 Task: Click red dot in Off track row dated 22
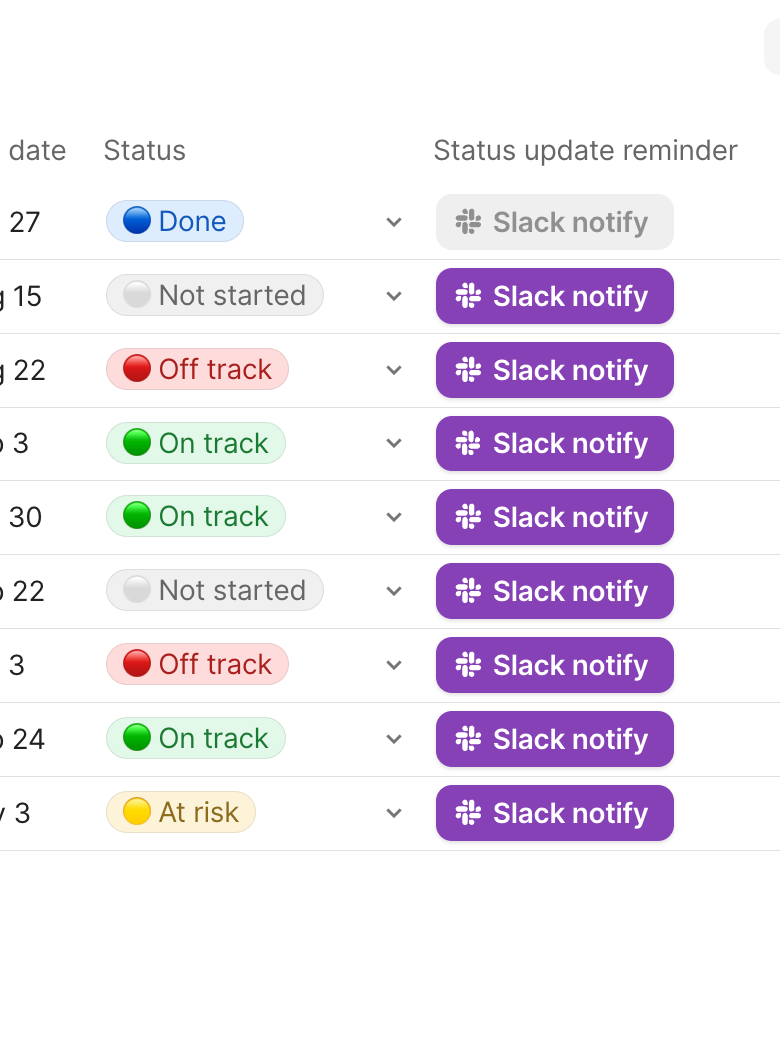point(136,369)
